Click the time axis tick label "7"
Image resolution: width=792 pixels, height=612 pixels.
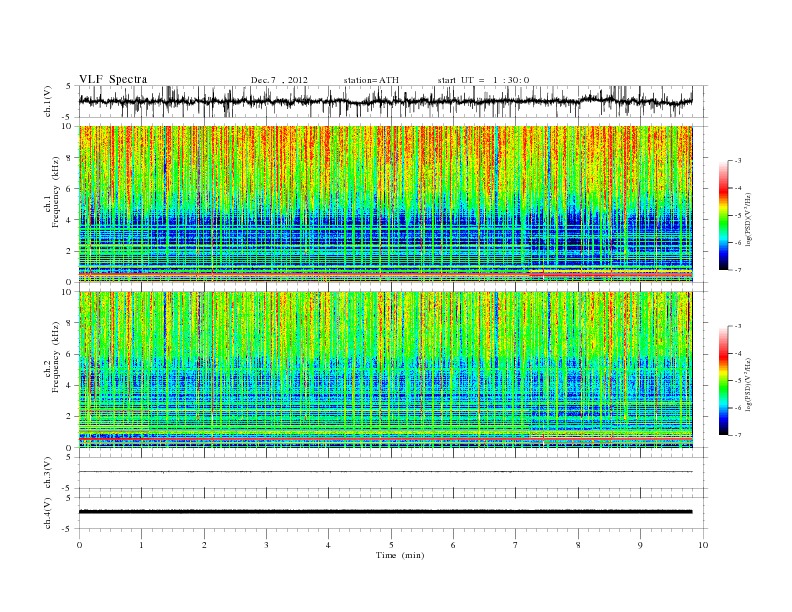coord(516,545)
